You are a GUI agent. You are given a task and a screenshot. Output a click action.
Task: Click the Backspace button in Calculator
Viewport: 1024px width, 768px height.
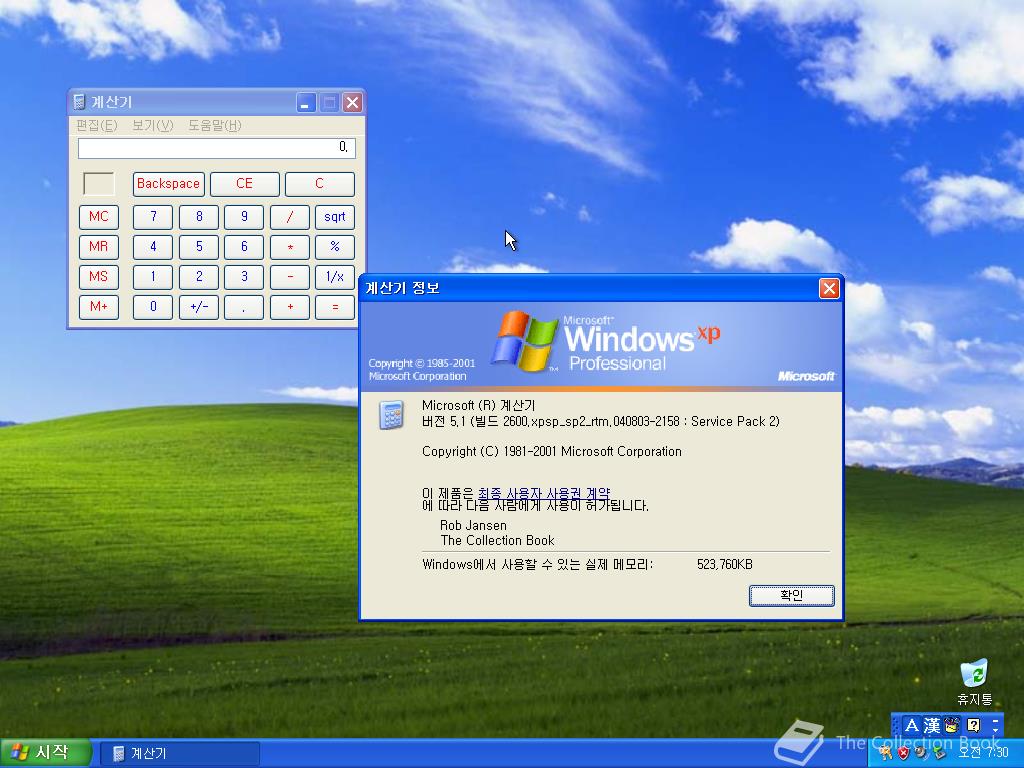click(x=168, y=184)
